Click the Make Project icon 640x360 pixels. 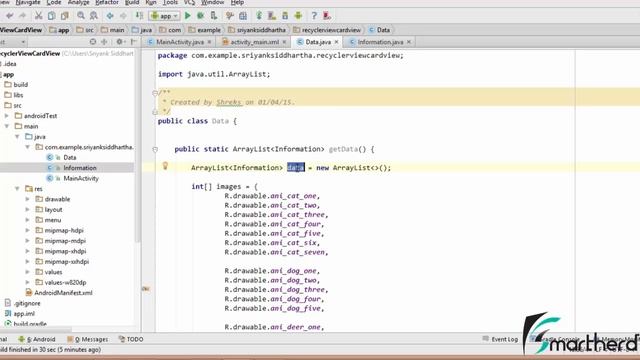pyautogui.click(x=139, y=16)
